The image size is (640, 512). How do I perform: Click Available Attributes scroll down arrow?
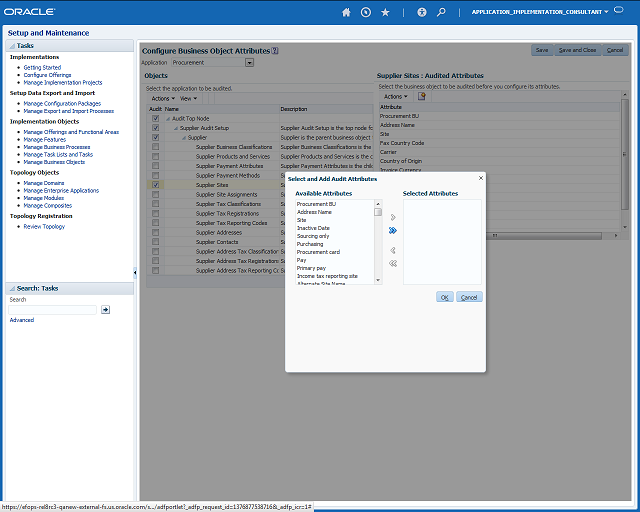point(378,280)
